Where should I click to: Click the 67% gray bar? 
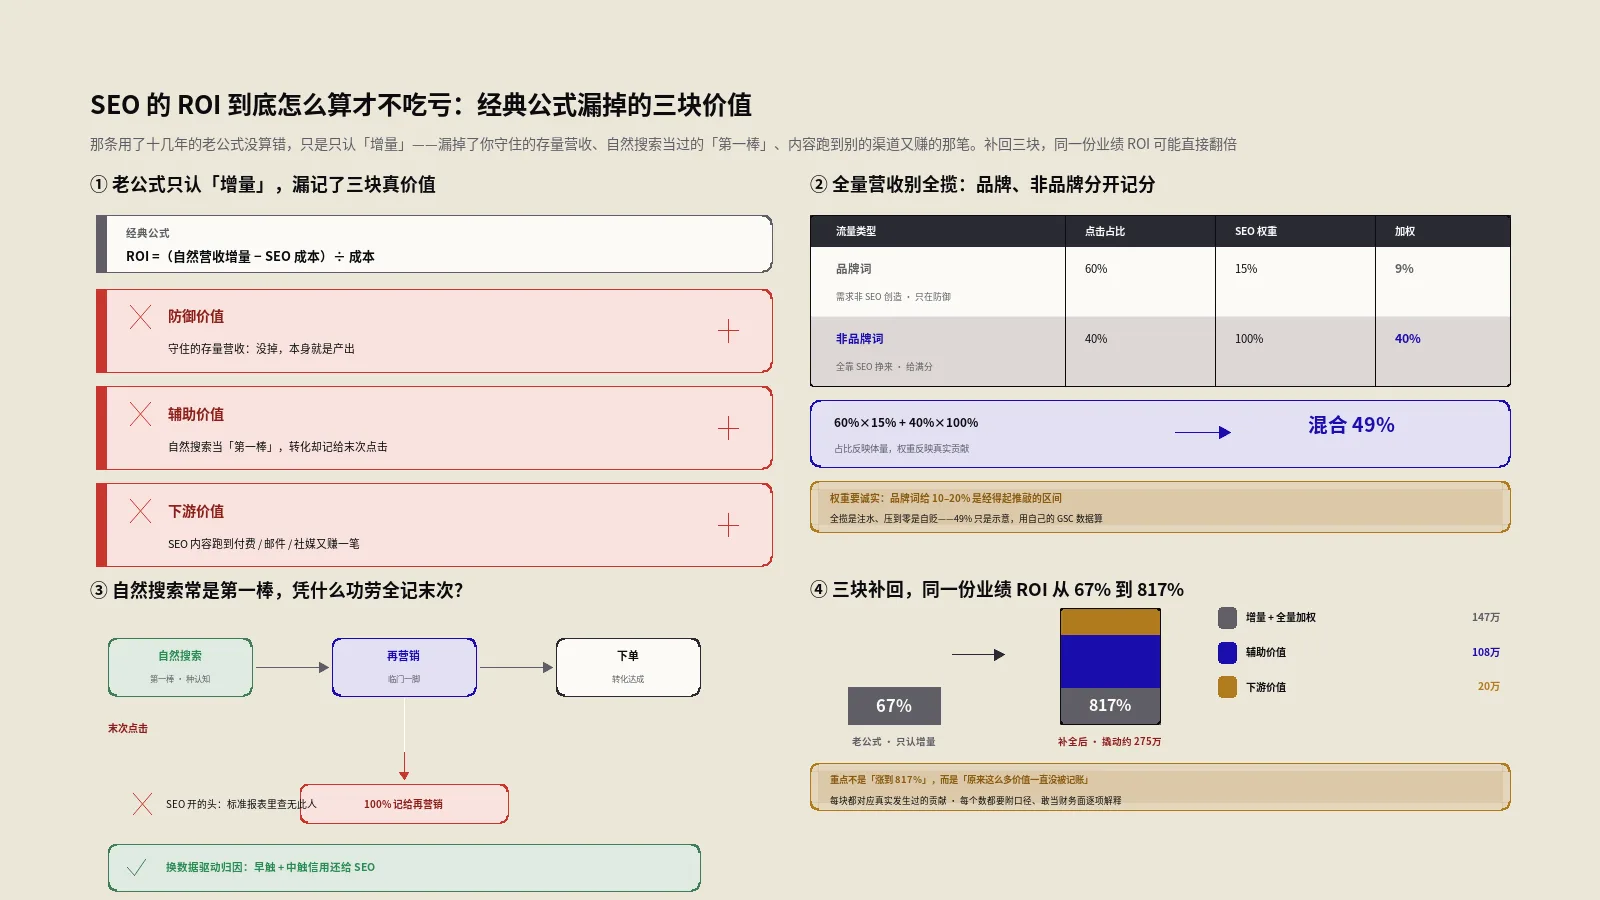894,706
